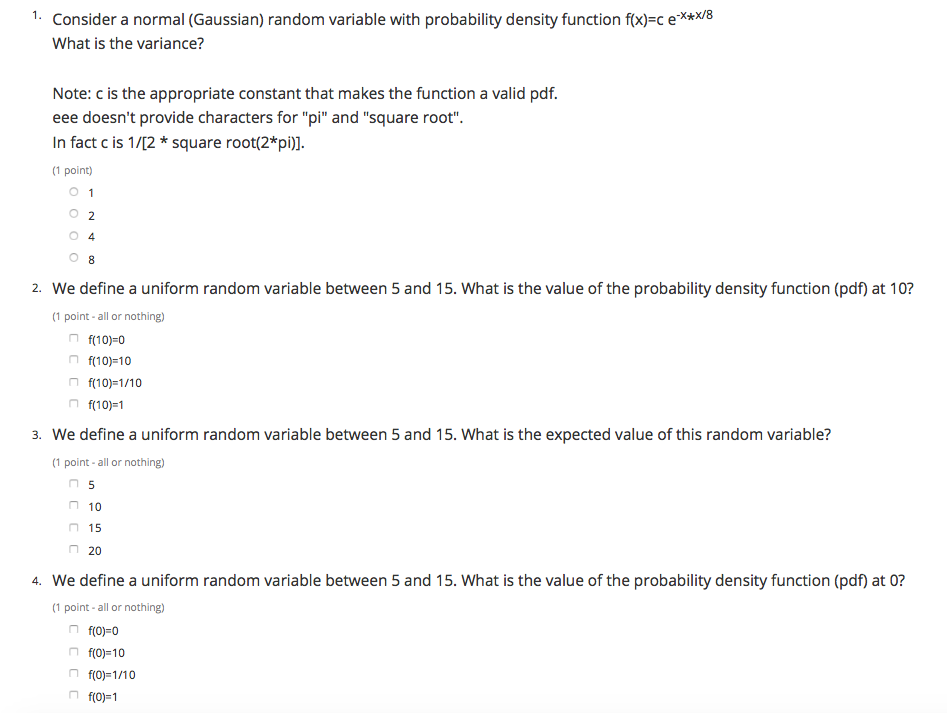
Task: Select the f(0)=1/10 checkbox
Action: 74,673
